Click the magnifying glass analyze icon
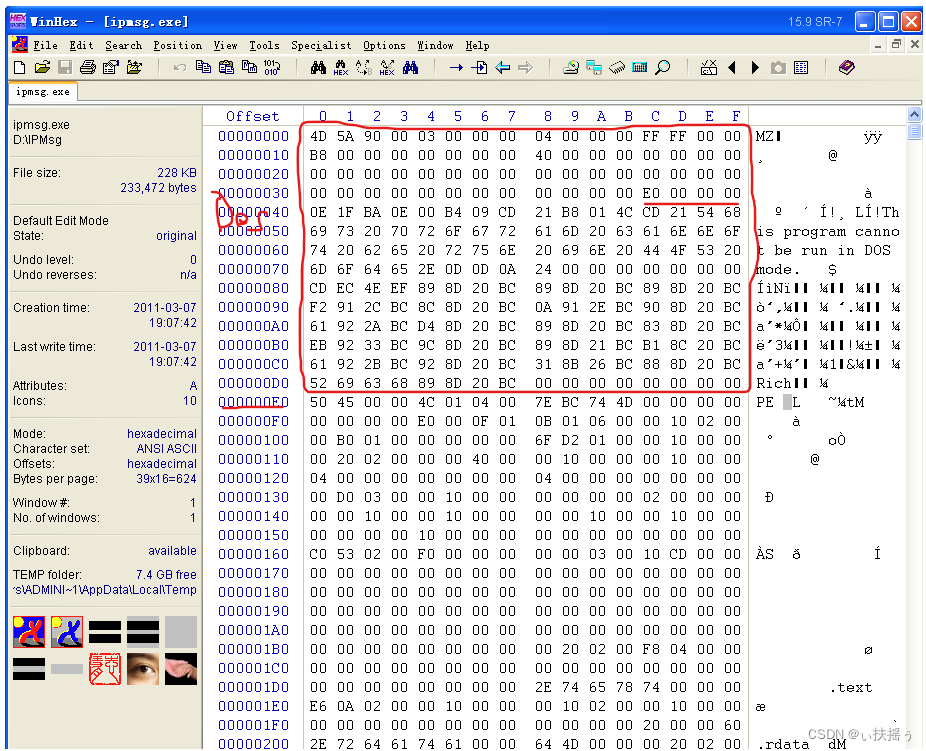The image size is (926, 751). [663, 68]
